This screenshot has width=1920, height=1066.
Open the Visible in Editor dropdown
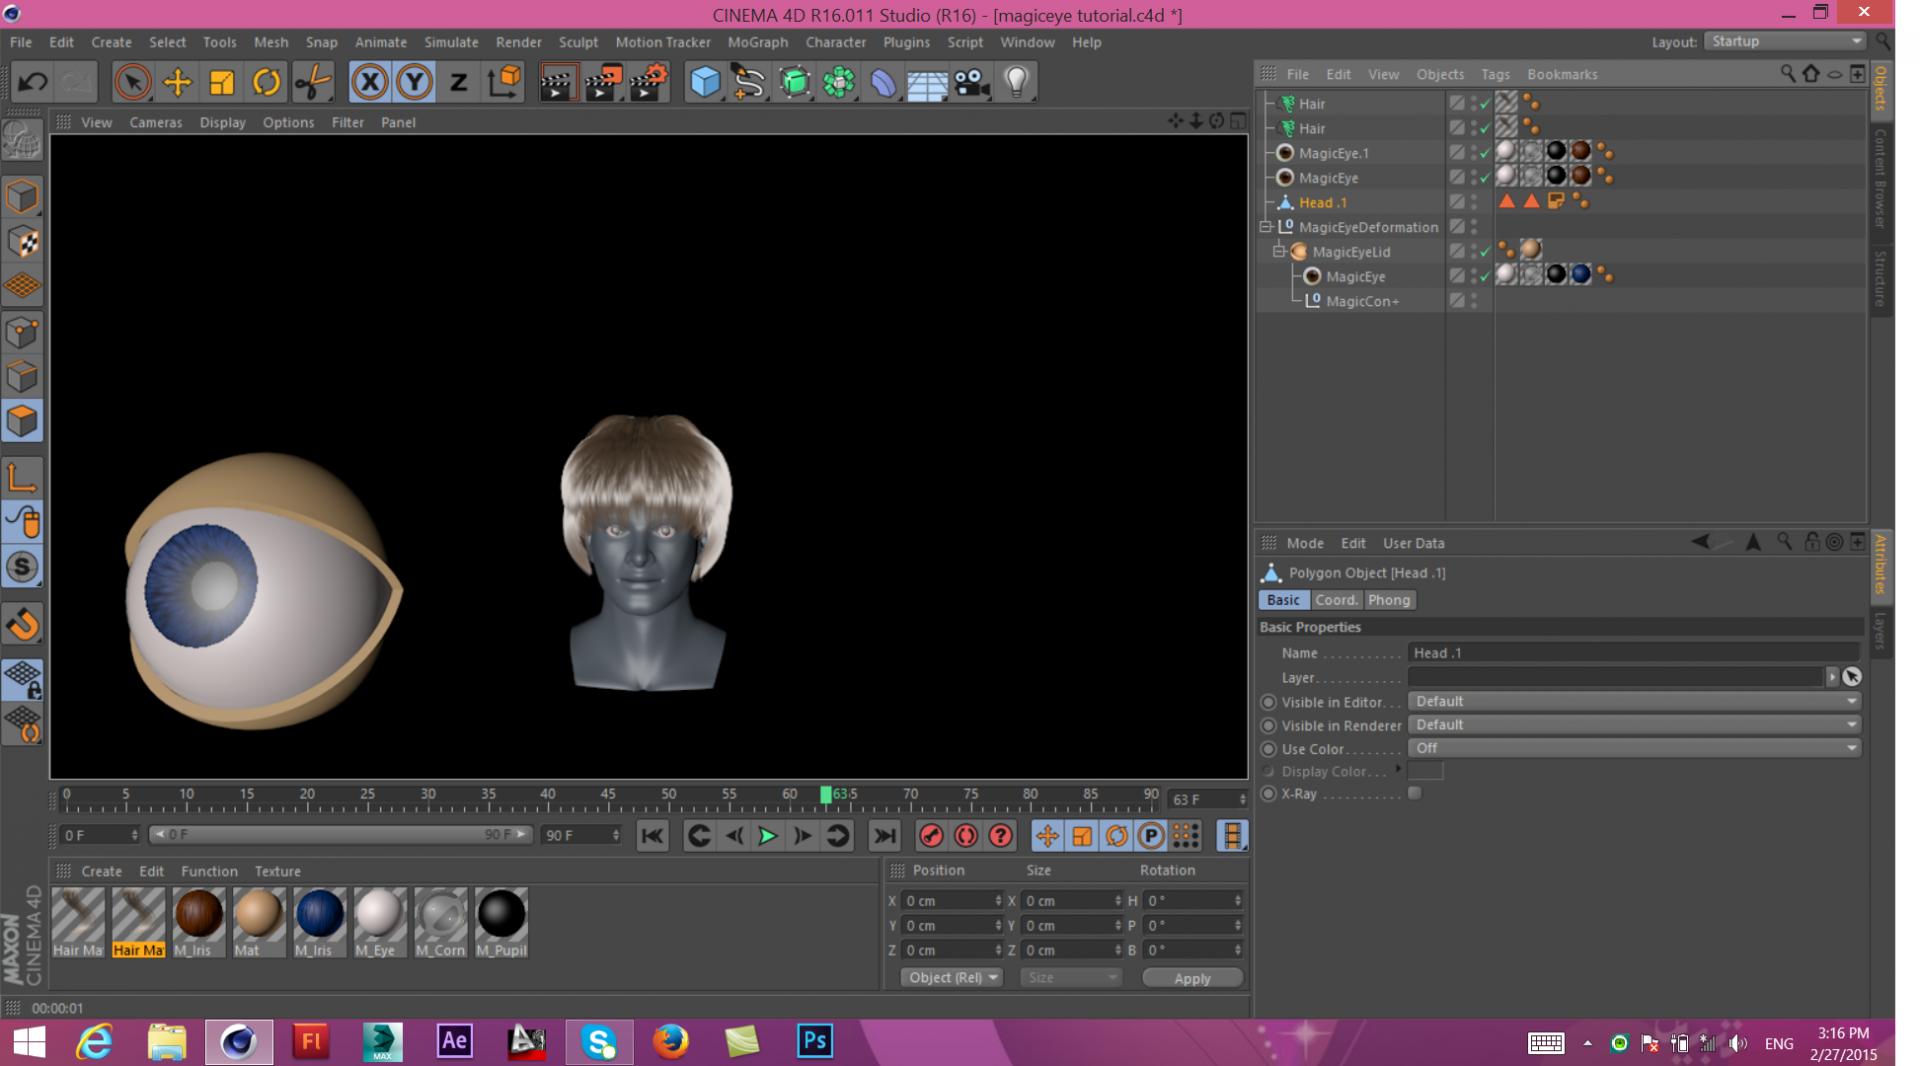click(1634, 701)
